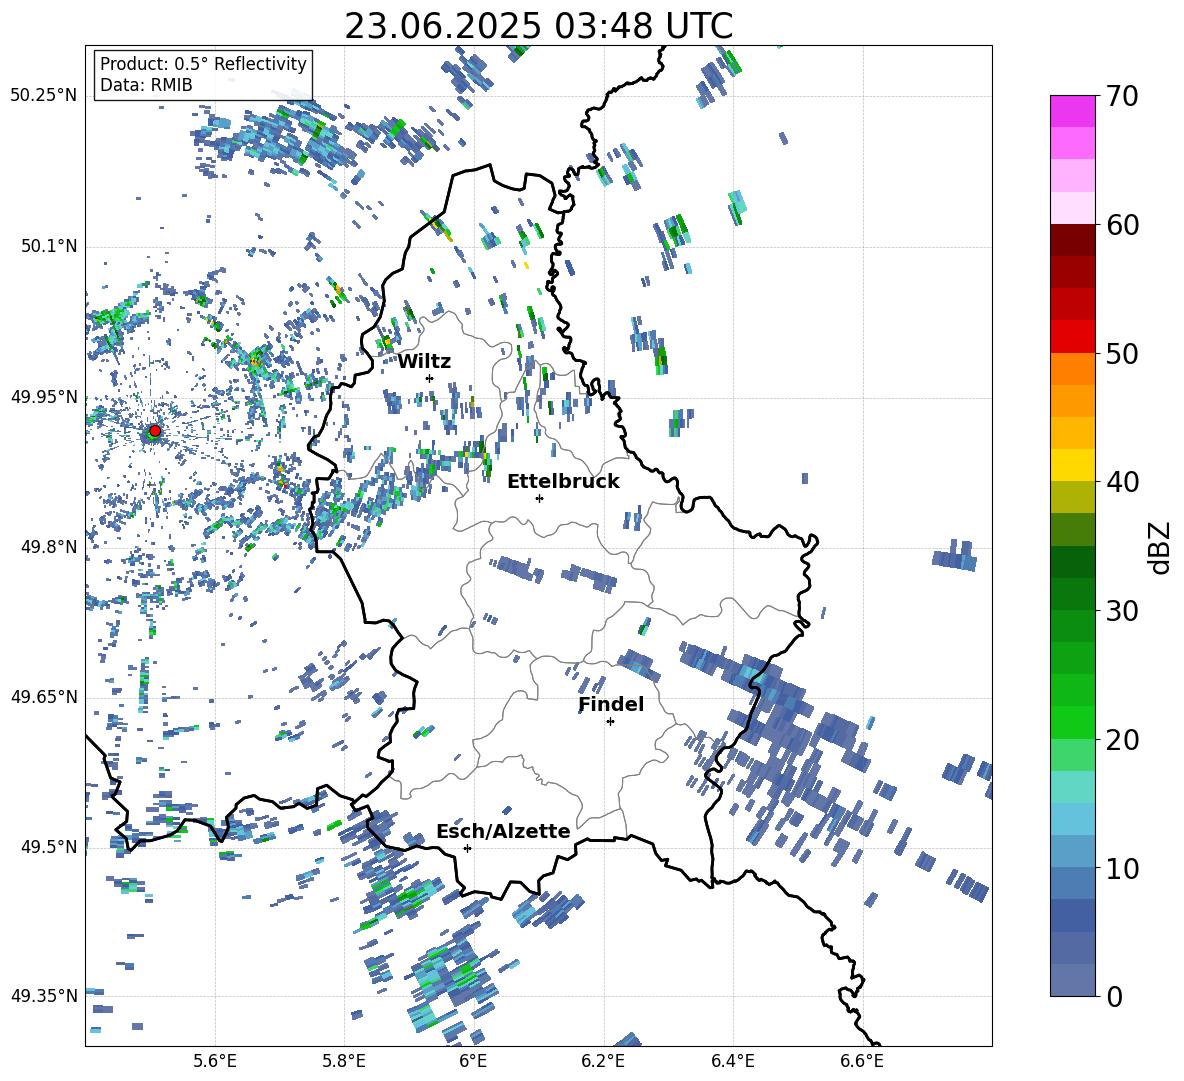Click the 49.65°N latitude label

(44, 696)
